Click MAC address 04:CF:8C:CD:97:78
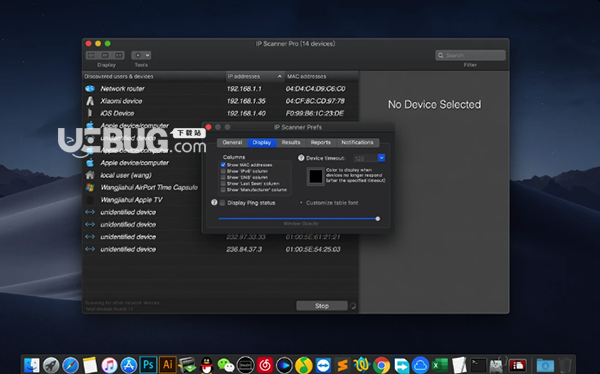Image resolution: width=600 pixels, height=374 pixels. (x=315, y=101)
